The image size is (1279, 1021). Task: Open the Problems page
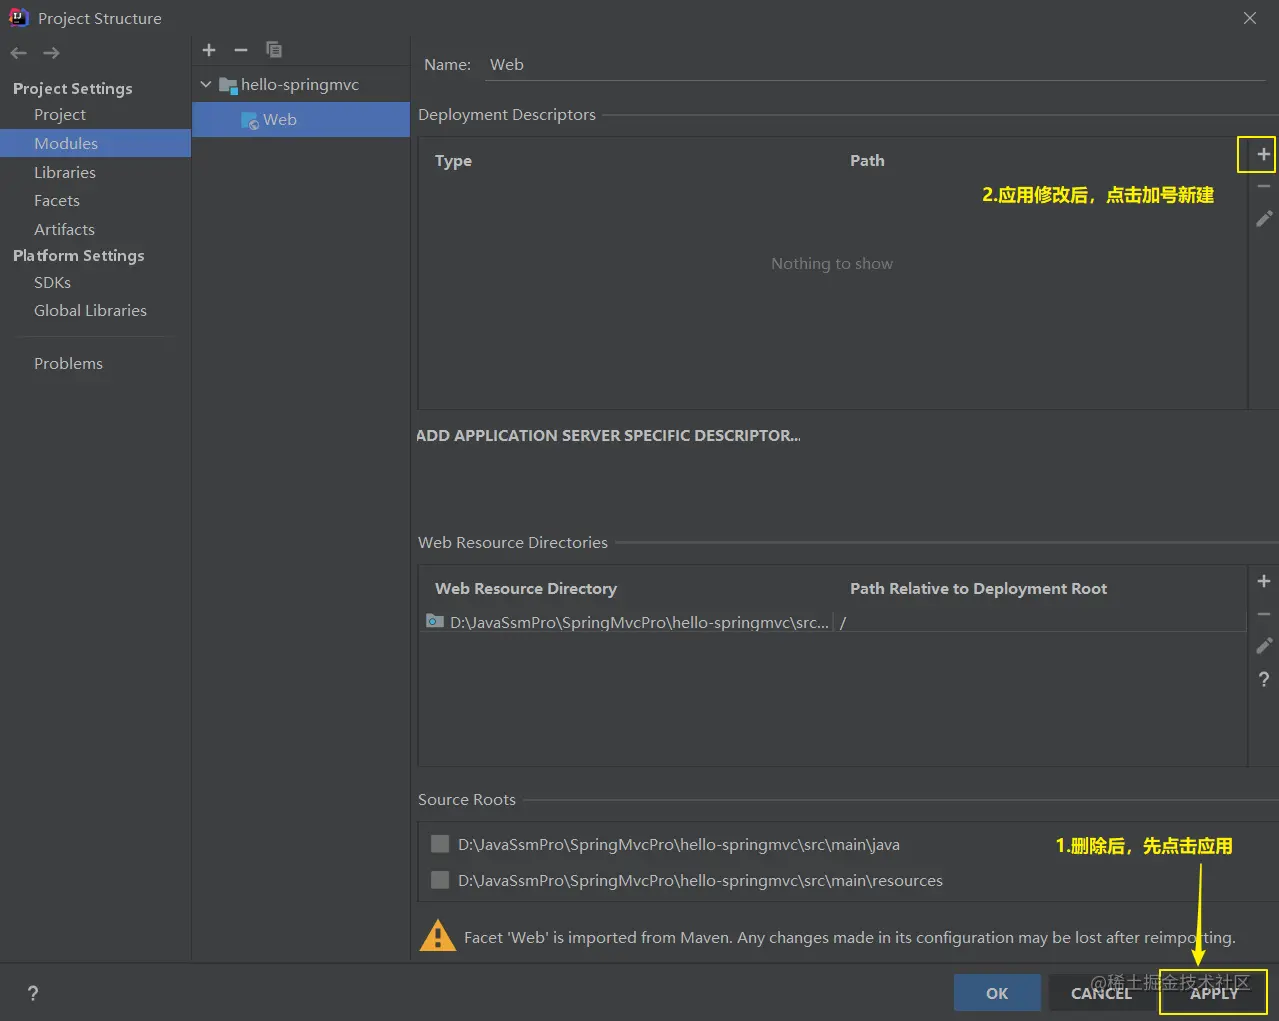(x=68, y=363)
